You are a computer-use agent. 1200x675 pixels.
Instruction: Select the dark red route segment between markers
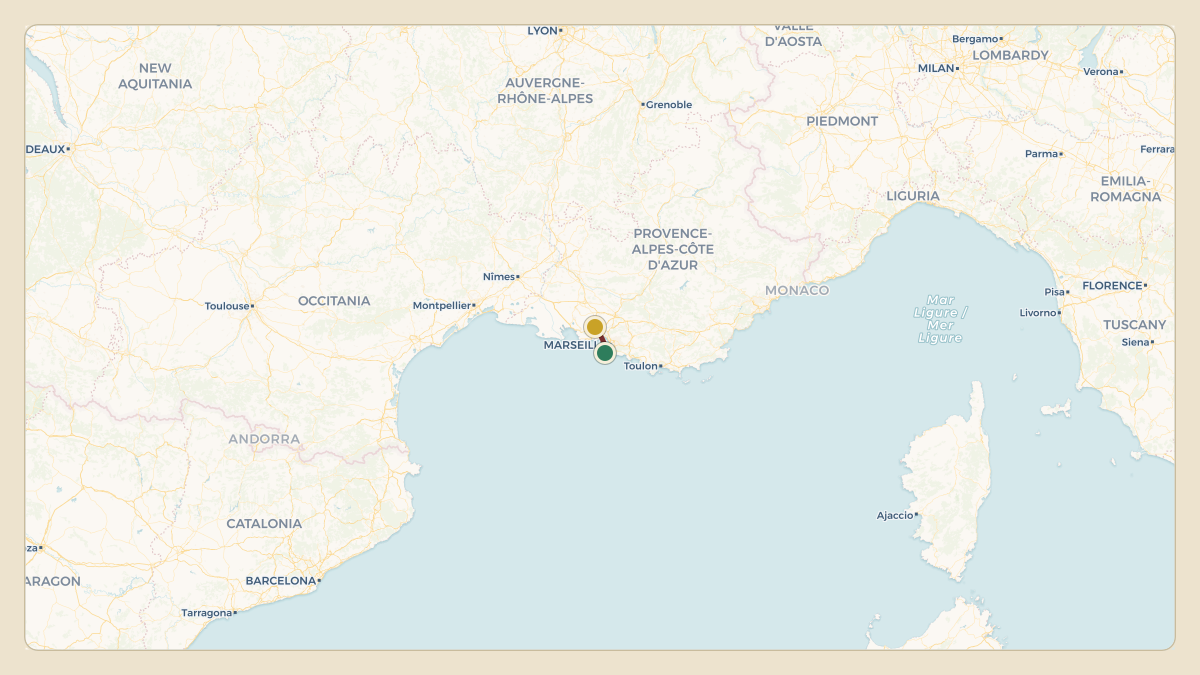[601, 340]
